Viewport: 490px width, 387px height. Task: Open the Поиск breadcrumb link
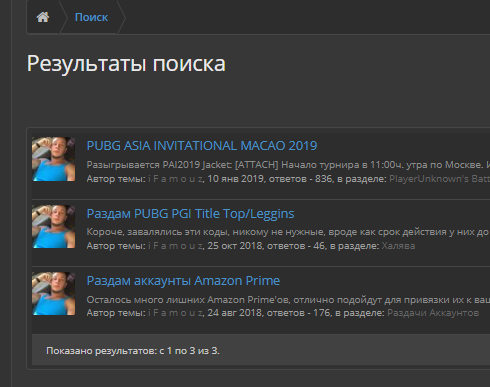point(91,17)
